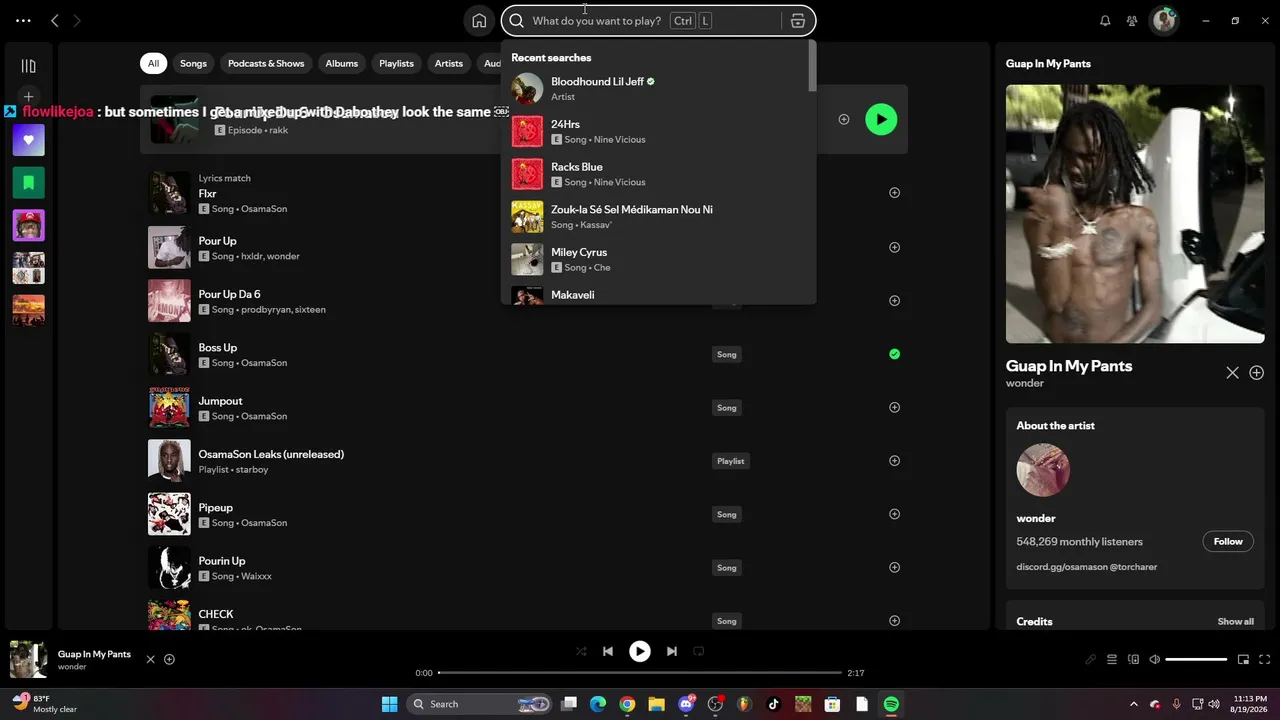Open Liked Songs in sidebar

(28, 140)
